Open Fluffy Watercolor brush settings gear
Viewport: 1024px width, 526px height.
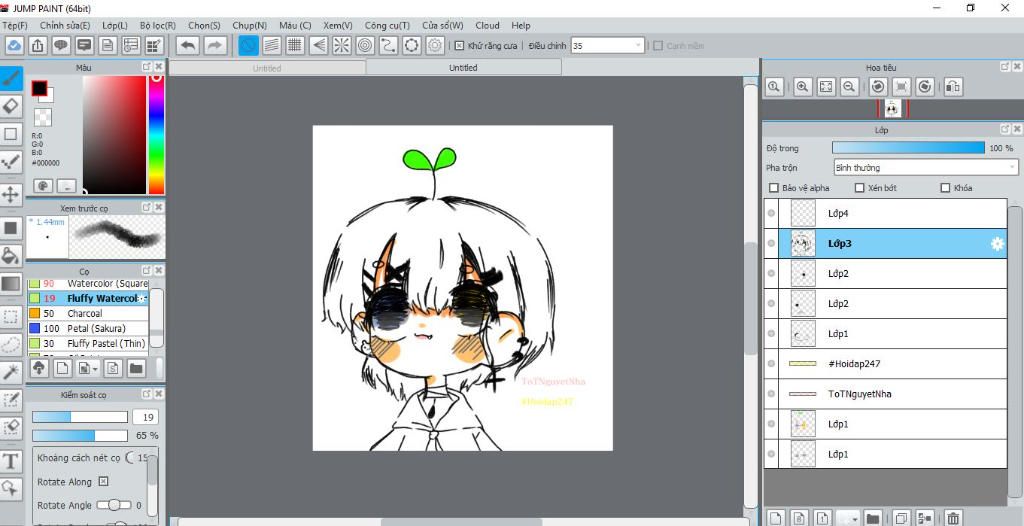pyautogui.click(x=142, y=299)
